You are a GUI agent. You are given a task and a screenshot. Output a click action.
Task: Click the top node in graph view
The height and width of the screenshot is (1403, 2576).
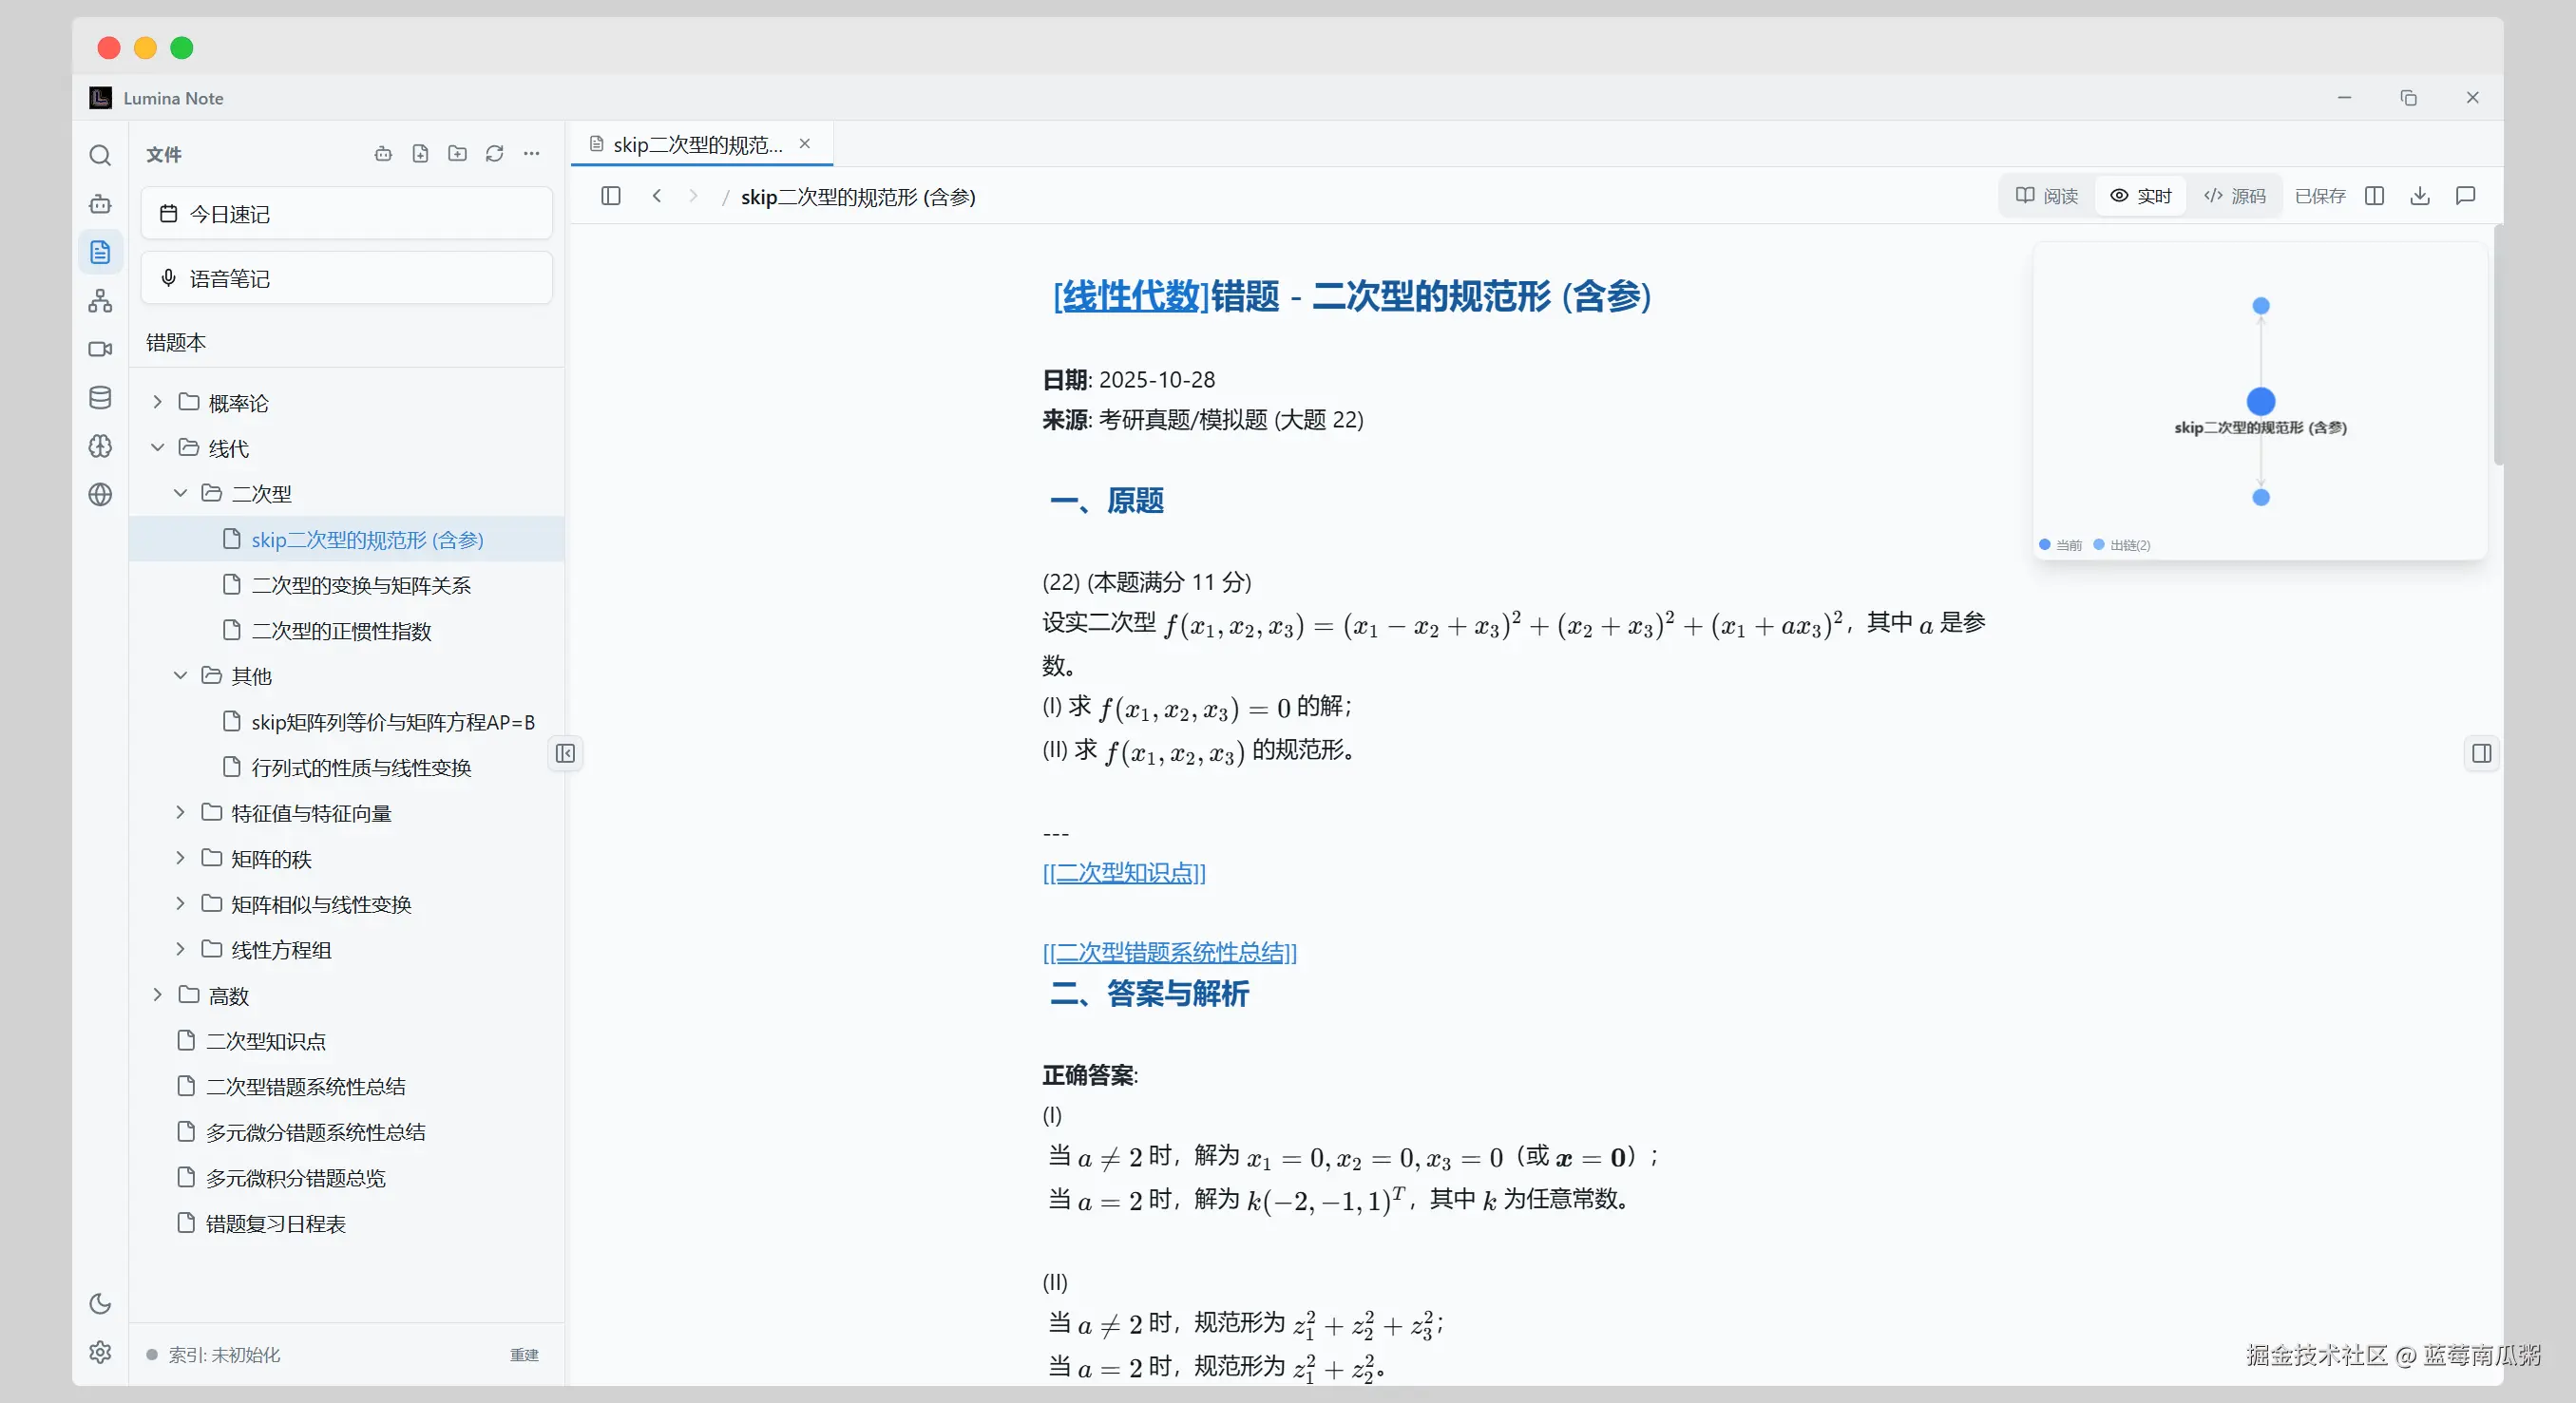point(2260,306)
